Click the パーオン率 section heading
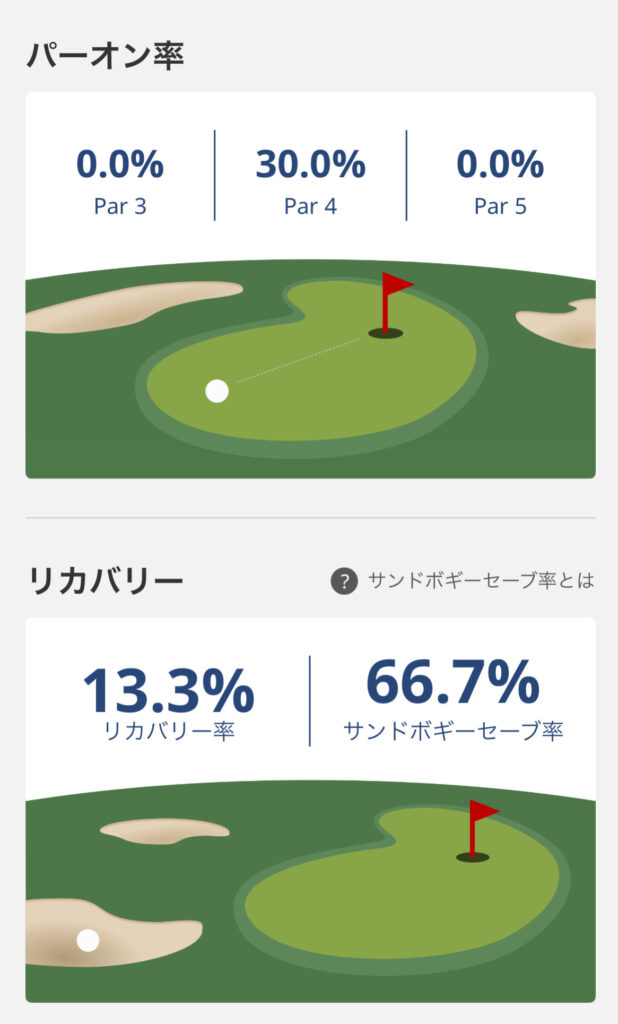The image size is (618, 1024). [x=105, y=55]
